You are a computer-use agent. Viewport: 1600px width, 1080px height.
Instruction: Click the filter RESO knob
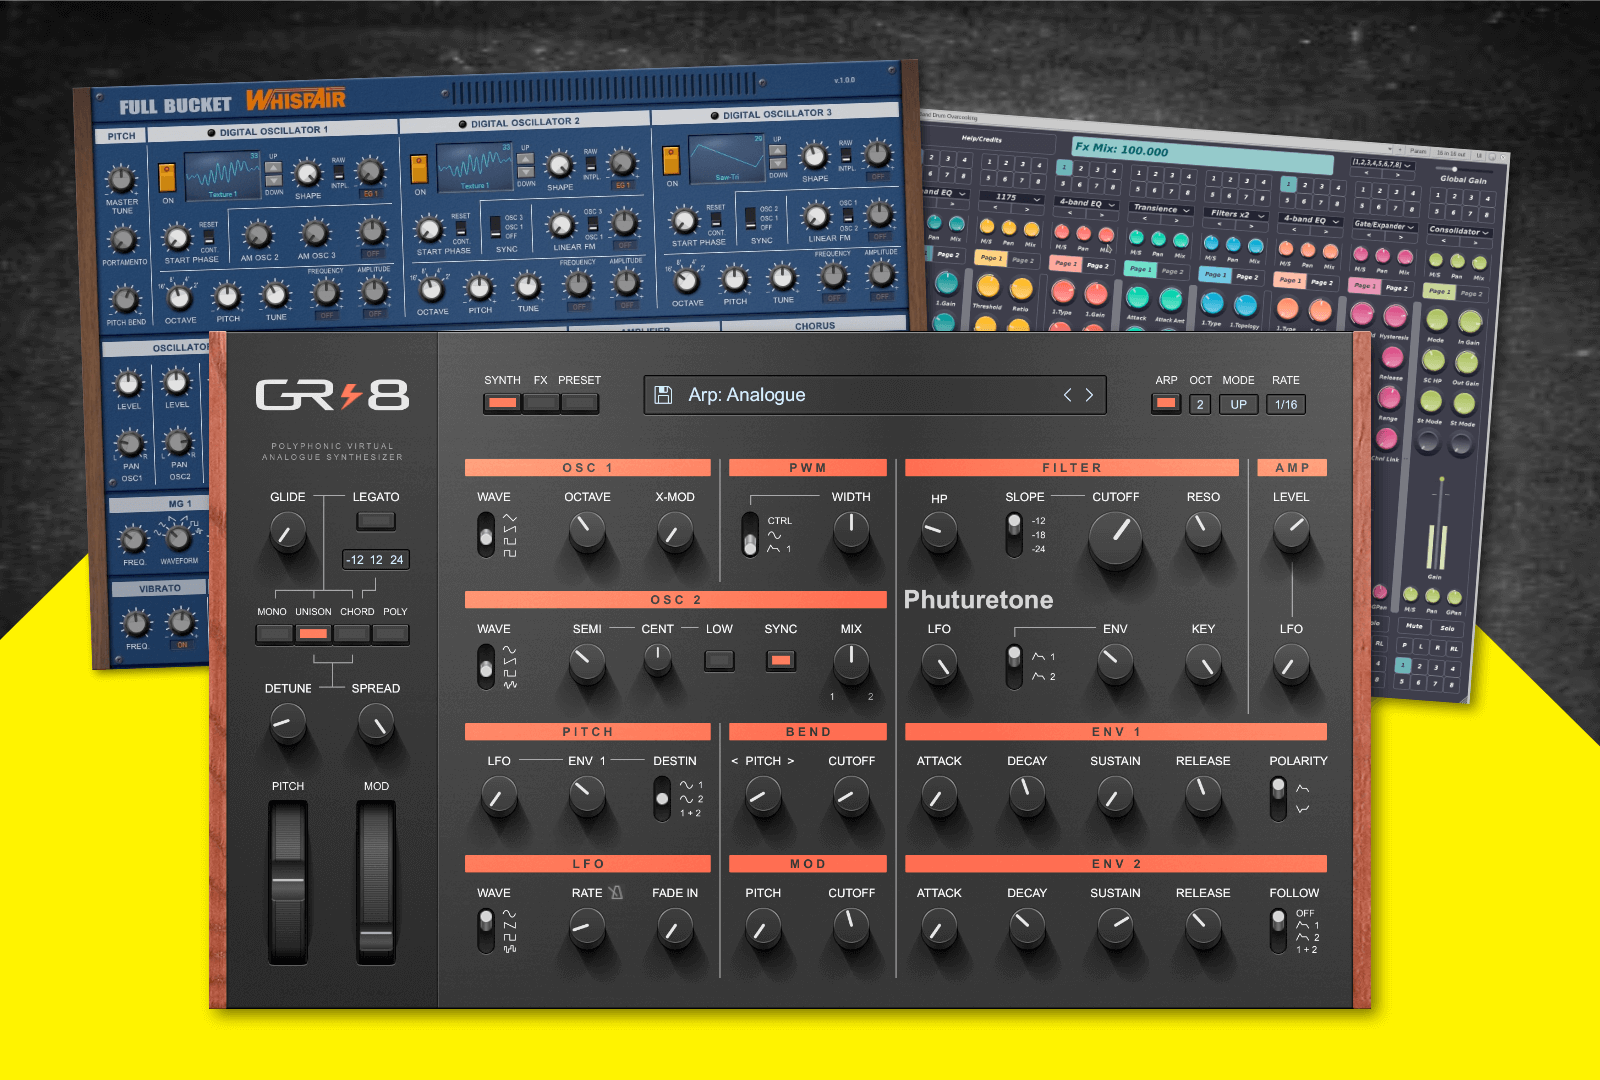tap(1203, 531)
